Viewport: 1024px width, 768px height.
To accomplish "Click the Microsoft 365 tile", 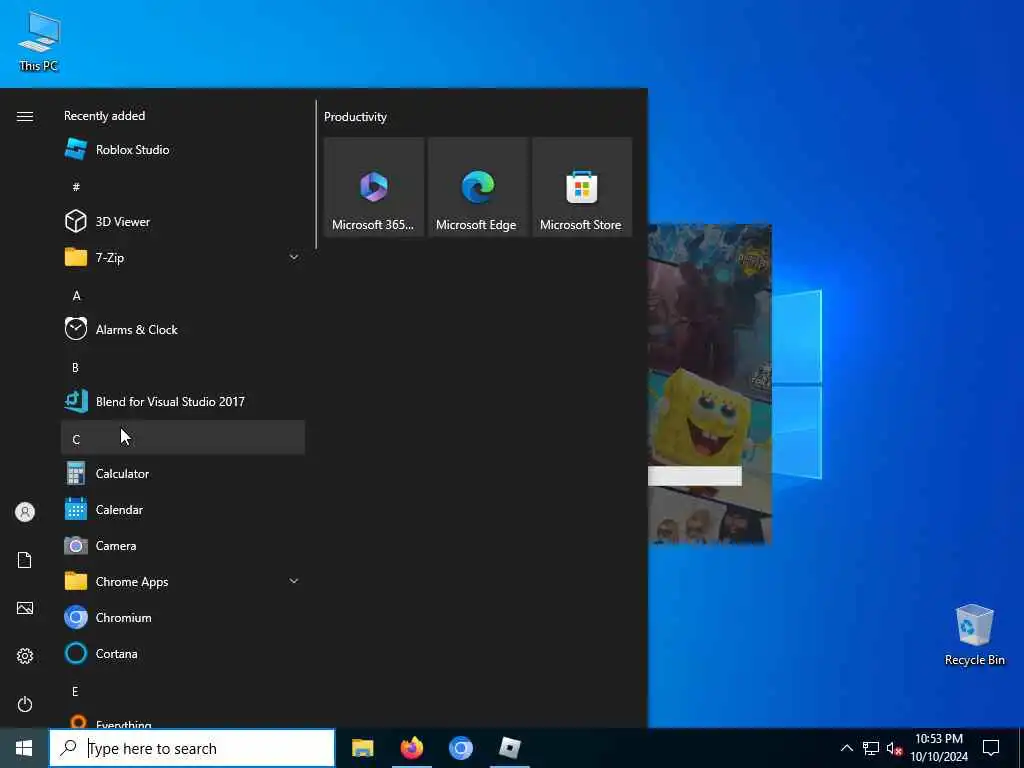I will point(374,187).
